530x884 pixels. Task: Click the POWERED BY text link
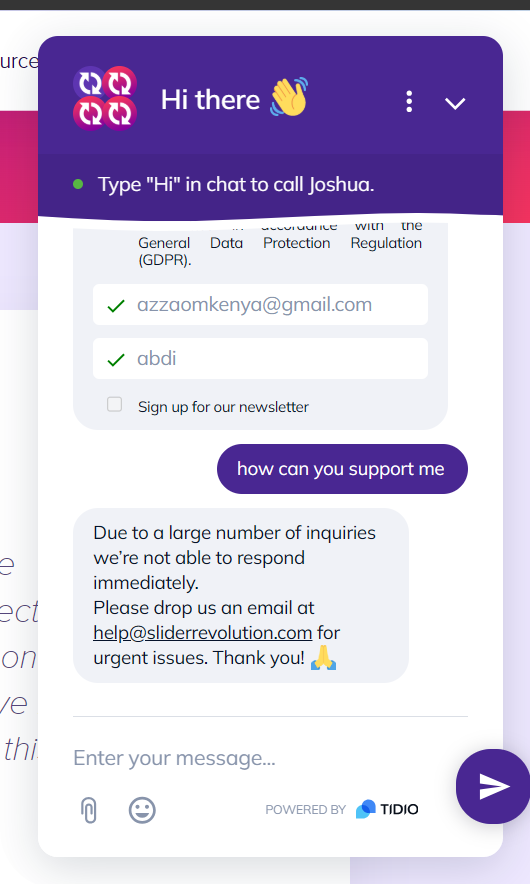306,810
